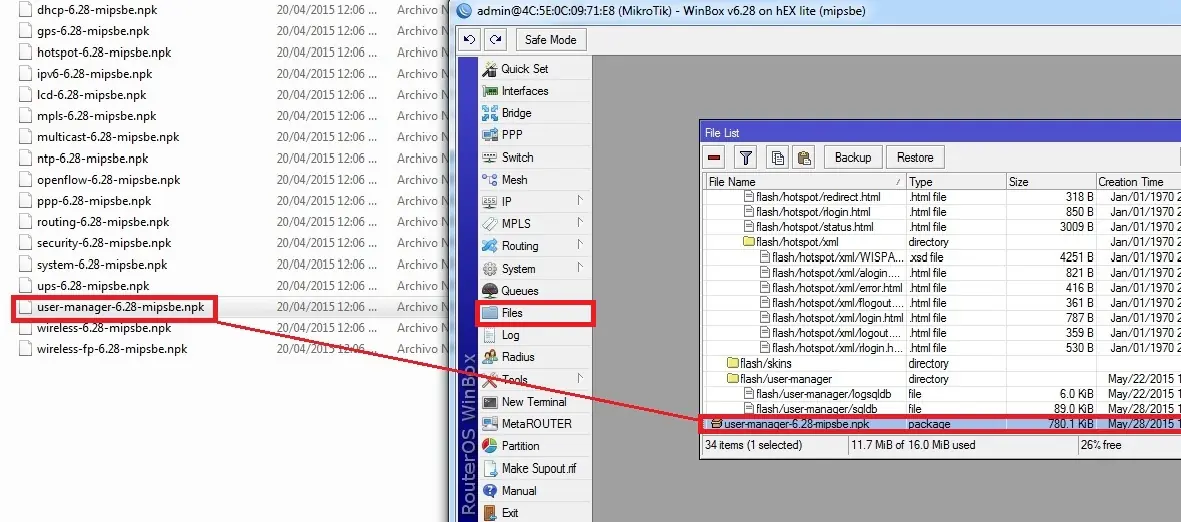This screenshot has width=1181, height=522.
Task: Click the undo arrow in WinBox toolbar
Action: click(x=469, y=40)
